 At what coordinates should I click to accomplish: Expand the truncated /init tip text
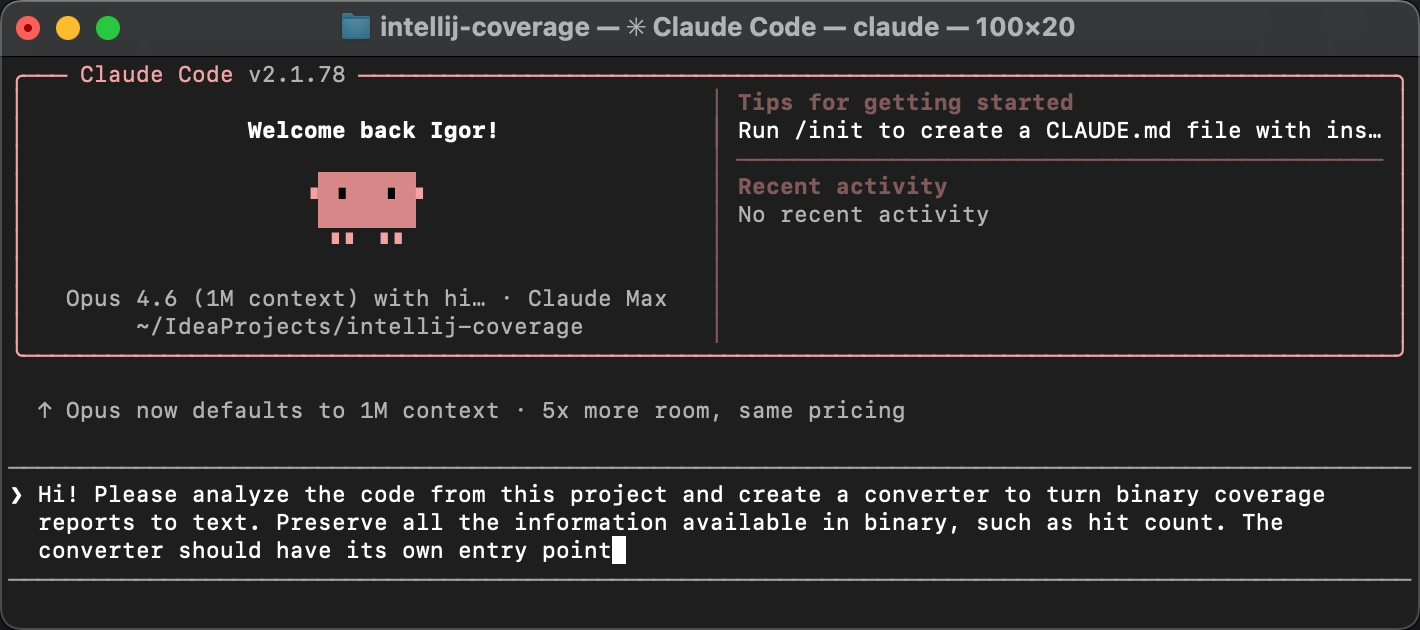1374,130
